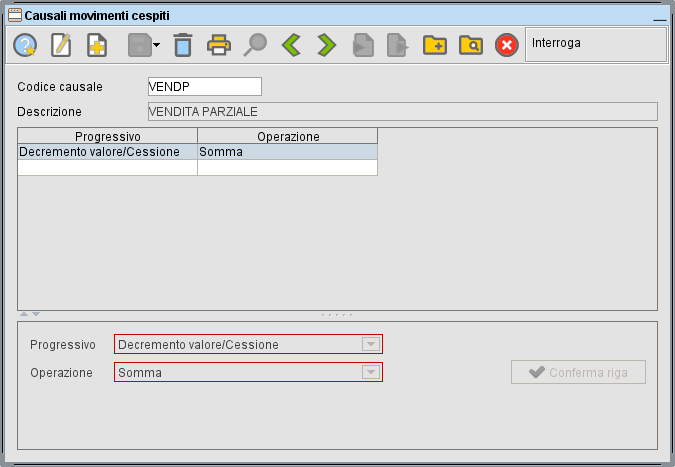Click the magnifying glass search icon
This screenshot has height=467, width=675.
pyautogui.click(x=255, y=45)
